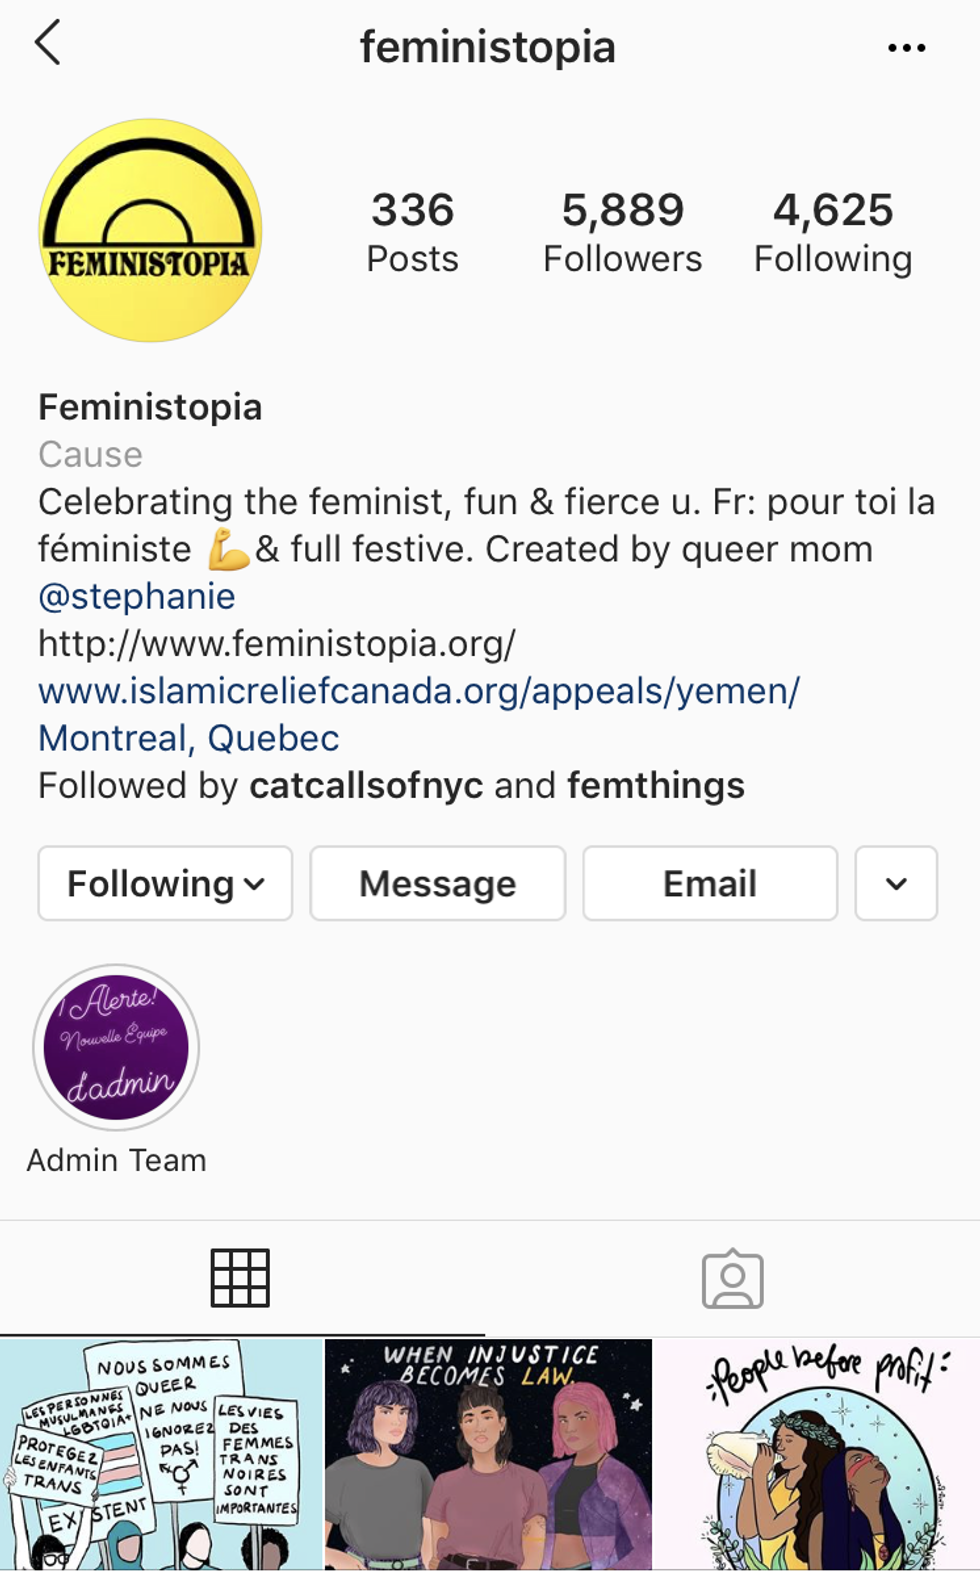Image resolution: width=980 pixels, height=1571 pixels.
Task: Tap the Email button
Action: coord(710,884)
